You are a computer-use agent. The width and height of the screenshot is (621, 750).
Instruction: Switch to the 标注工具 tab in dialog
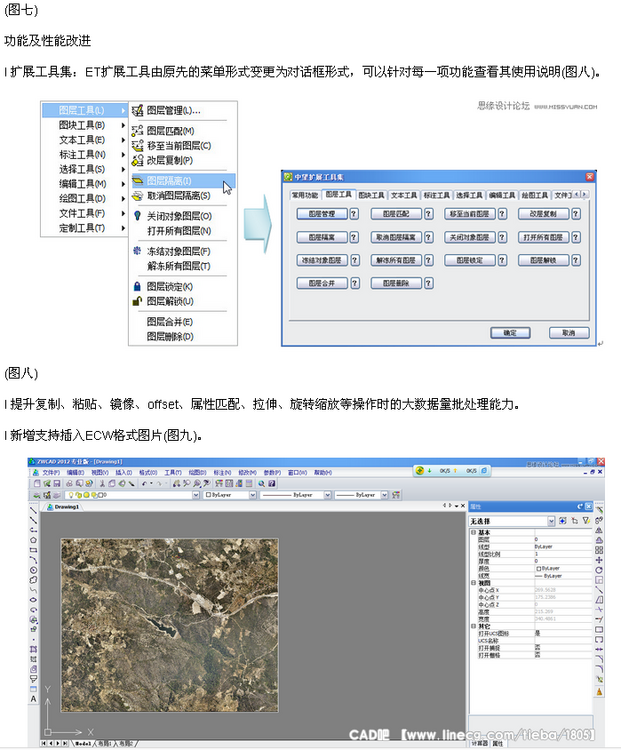tap(436, 195)
